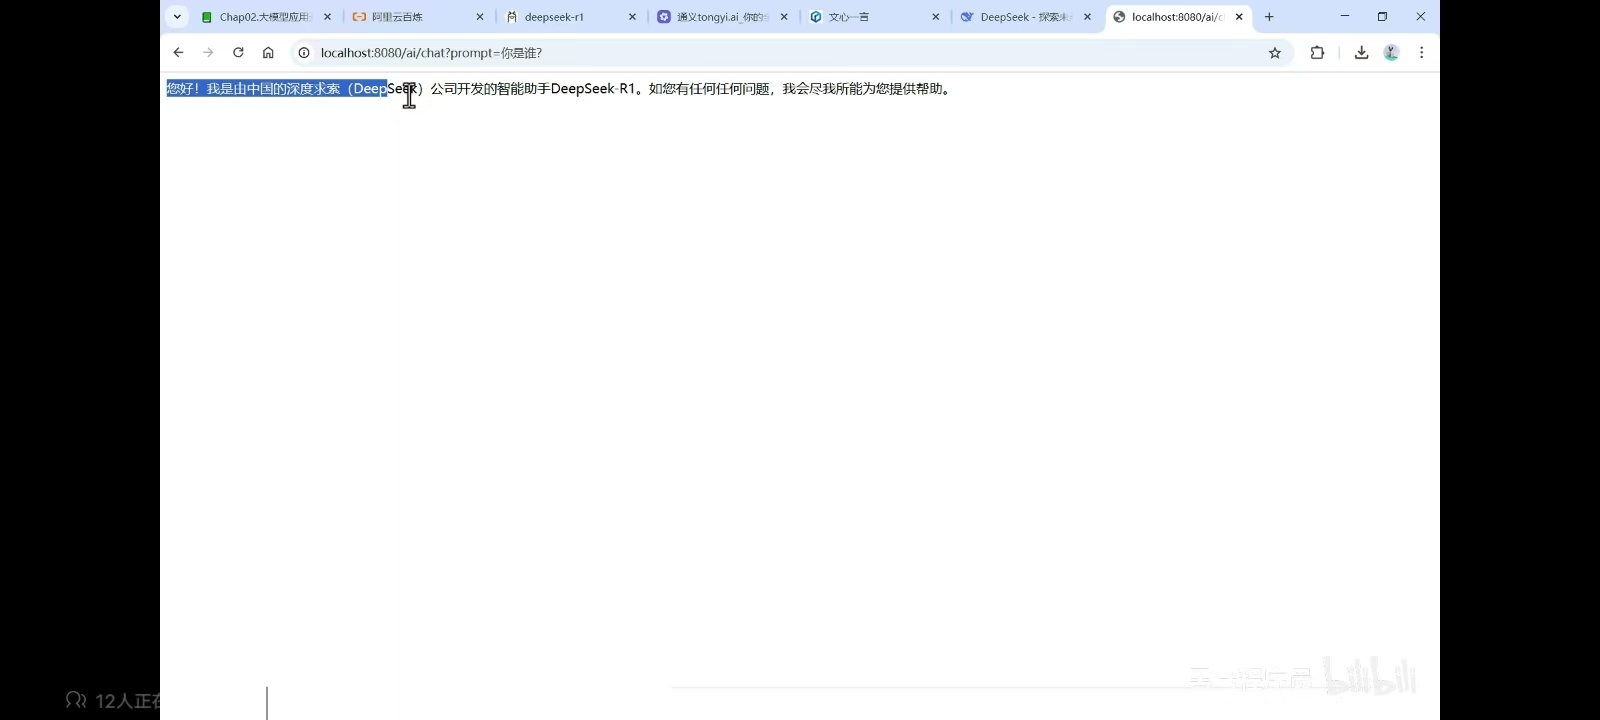Go forward to the next page
This screenshot has height=720, width=1600.
[x=208, y=53]
